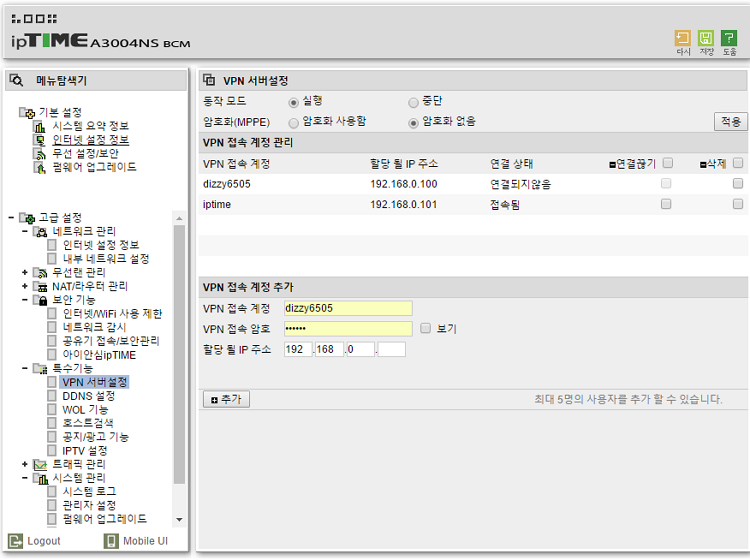Expand the NAT/라우터 관리 tree node
Viewport: 750px width, 560px height.
(x=24, y=286)
